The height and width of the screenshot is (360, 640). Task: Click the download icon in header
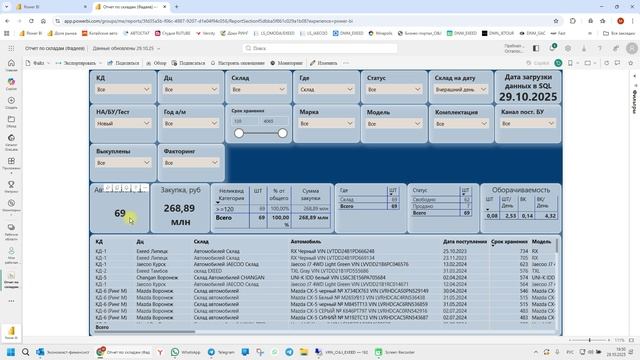pos(584,48)
